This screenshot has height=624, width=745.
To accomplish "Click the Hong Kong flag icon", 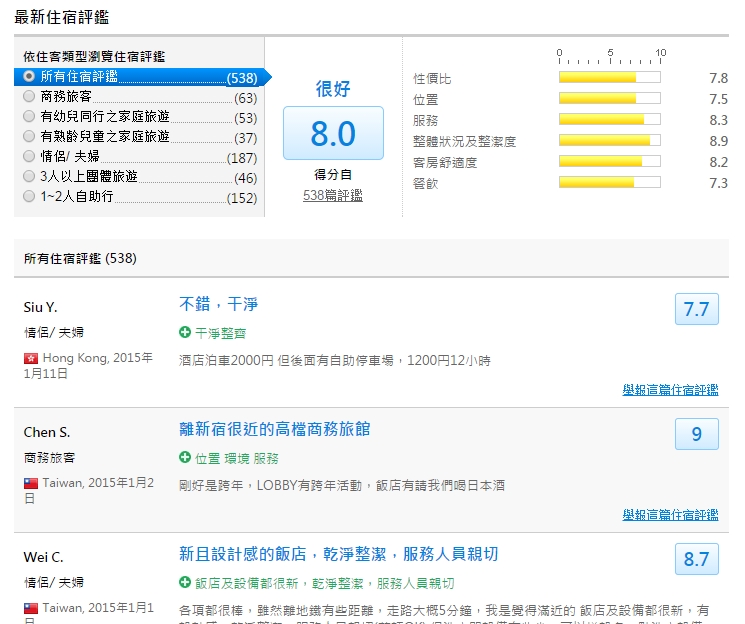I will pos(31,358).
